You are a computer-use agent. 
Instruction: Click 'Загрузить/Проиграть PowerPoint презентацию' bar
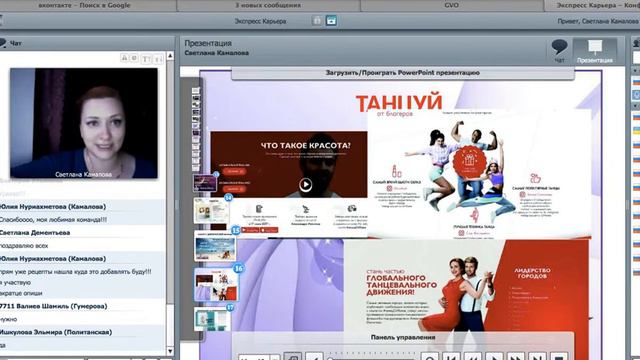tap(402, 73)
